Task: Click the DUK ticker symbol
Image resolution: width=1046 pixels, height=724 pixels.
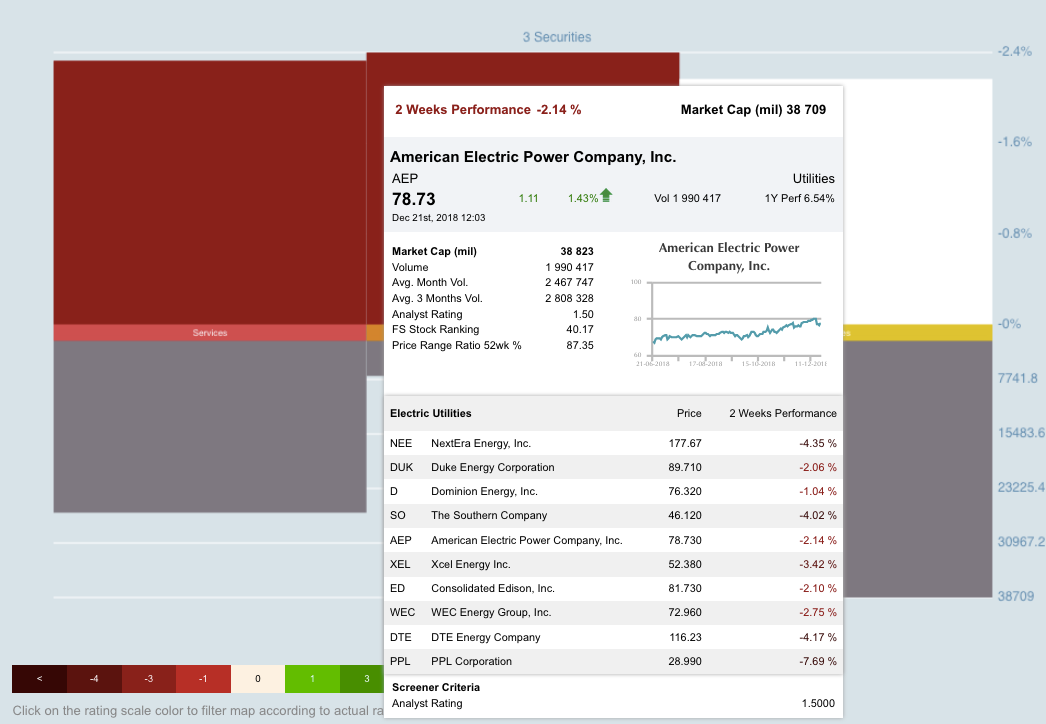Action: coord(402,467)
